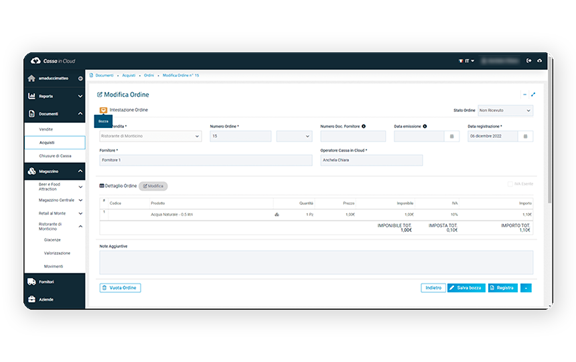Click the Fornitori truck icon
This screenshot has width=576, height=362.
click(32, 282)
